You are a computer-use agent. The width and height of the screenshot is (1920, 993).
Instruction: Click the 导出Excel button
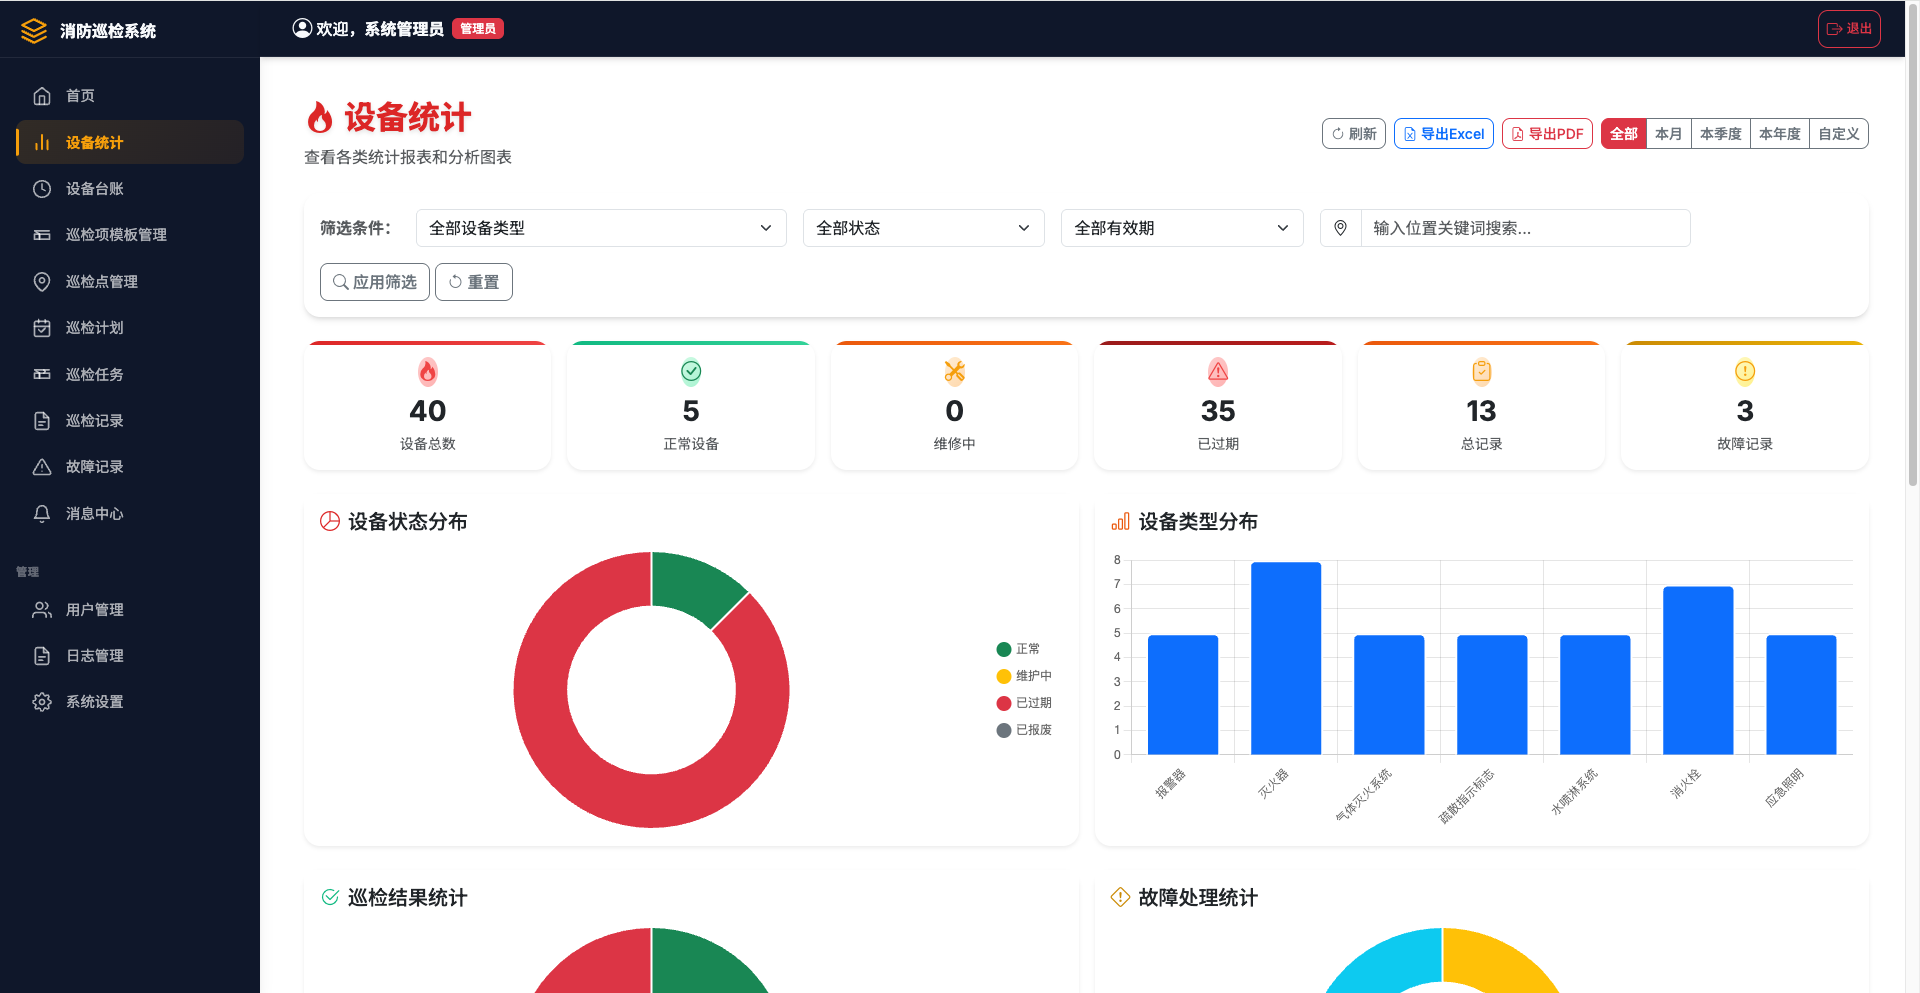1444,134
